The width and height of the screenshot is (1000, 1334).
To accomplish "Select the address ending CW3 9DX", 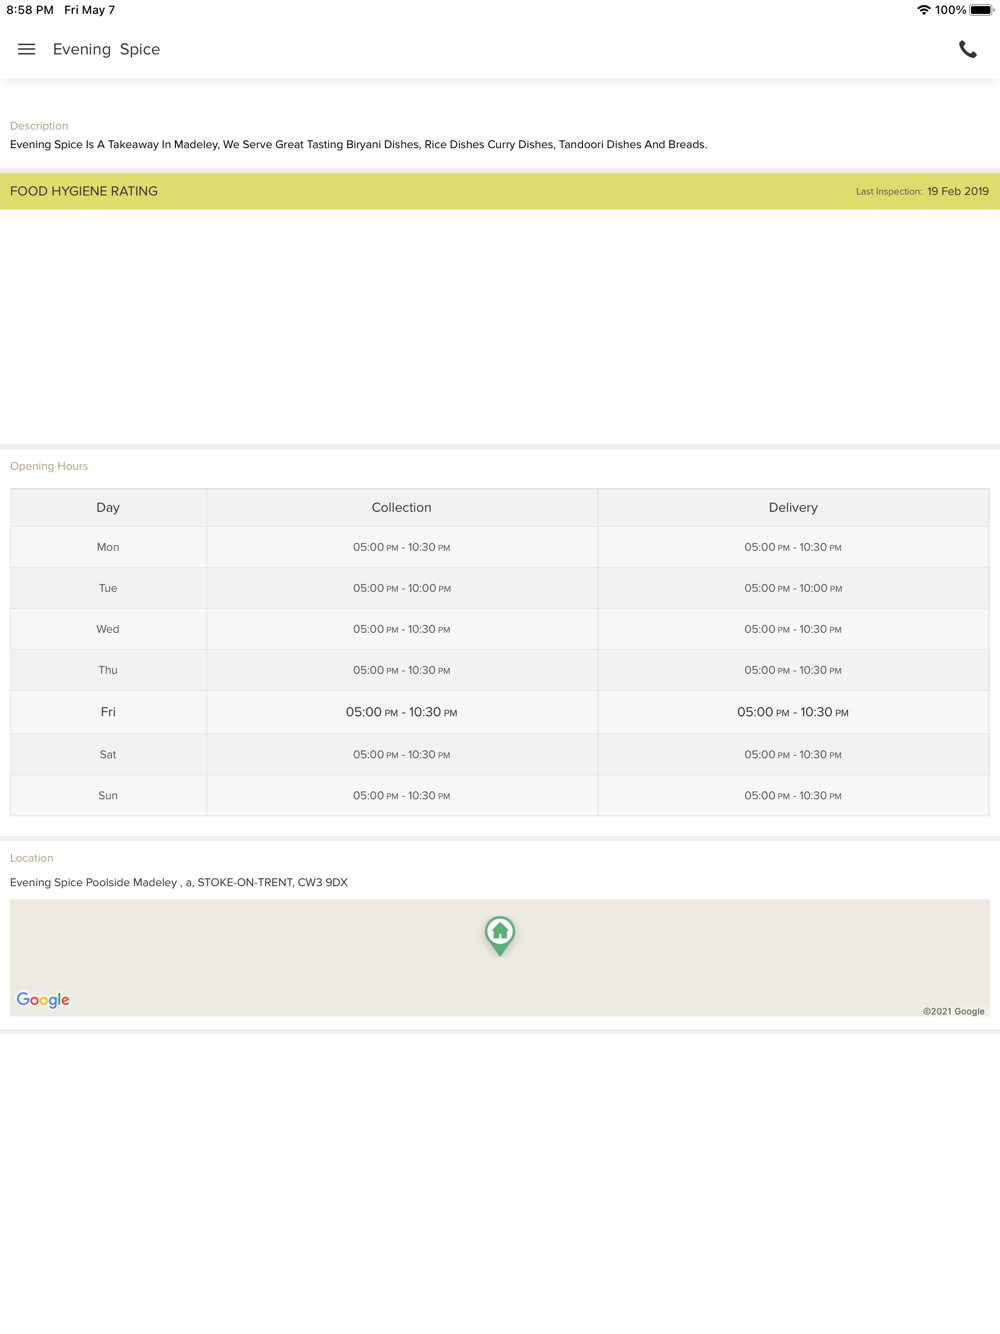I will click(179, 882).
